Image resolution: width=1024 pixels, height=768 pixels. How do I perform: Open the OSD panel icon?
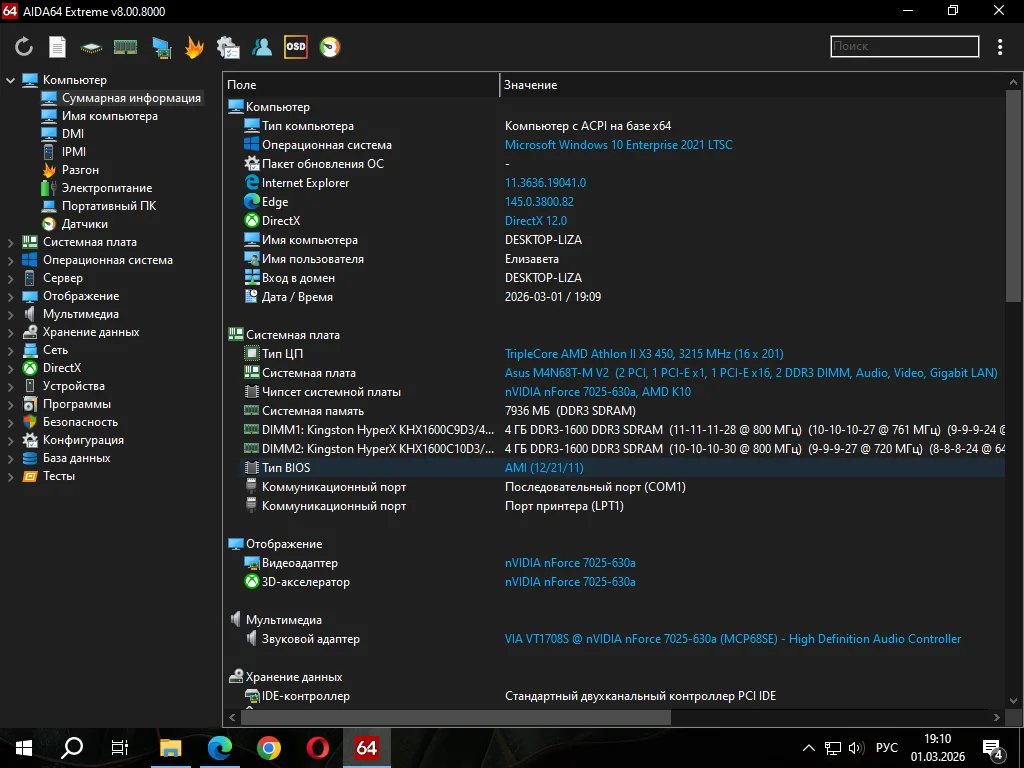click(x=295, y=47)
